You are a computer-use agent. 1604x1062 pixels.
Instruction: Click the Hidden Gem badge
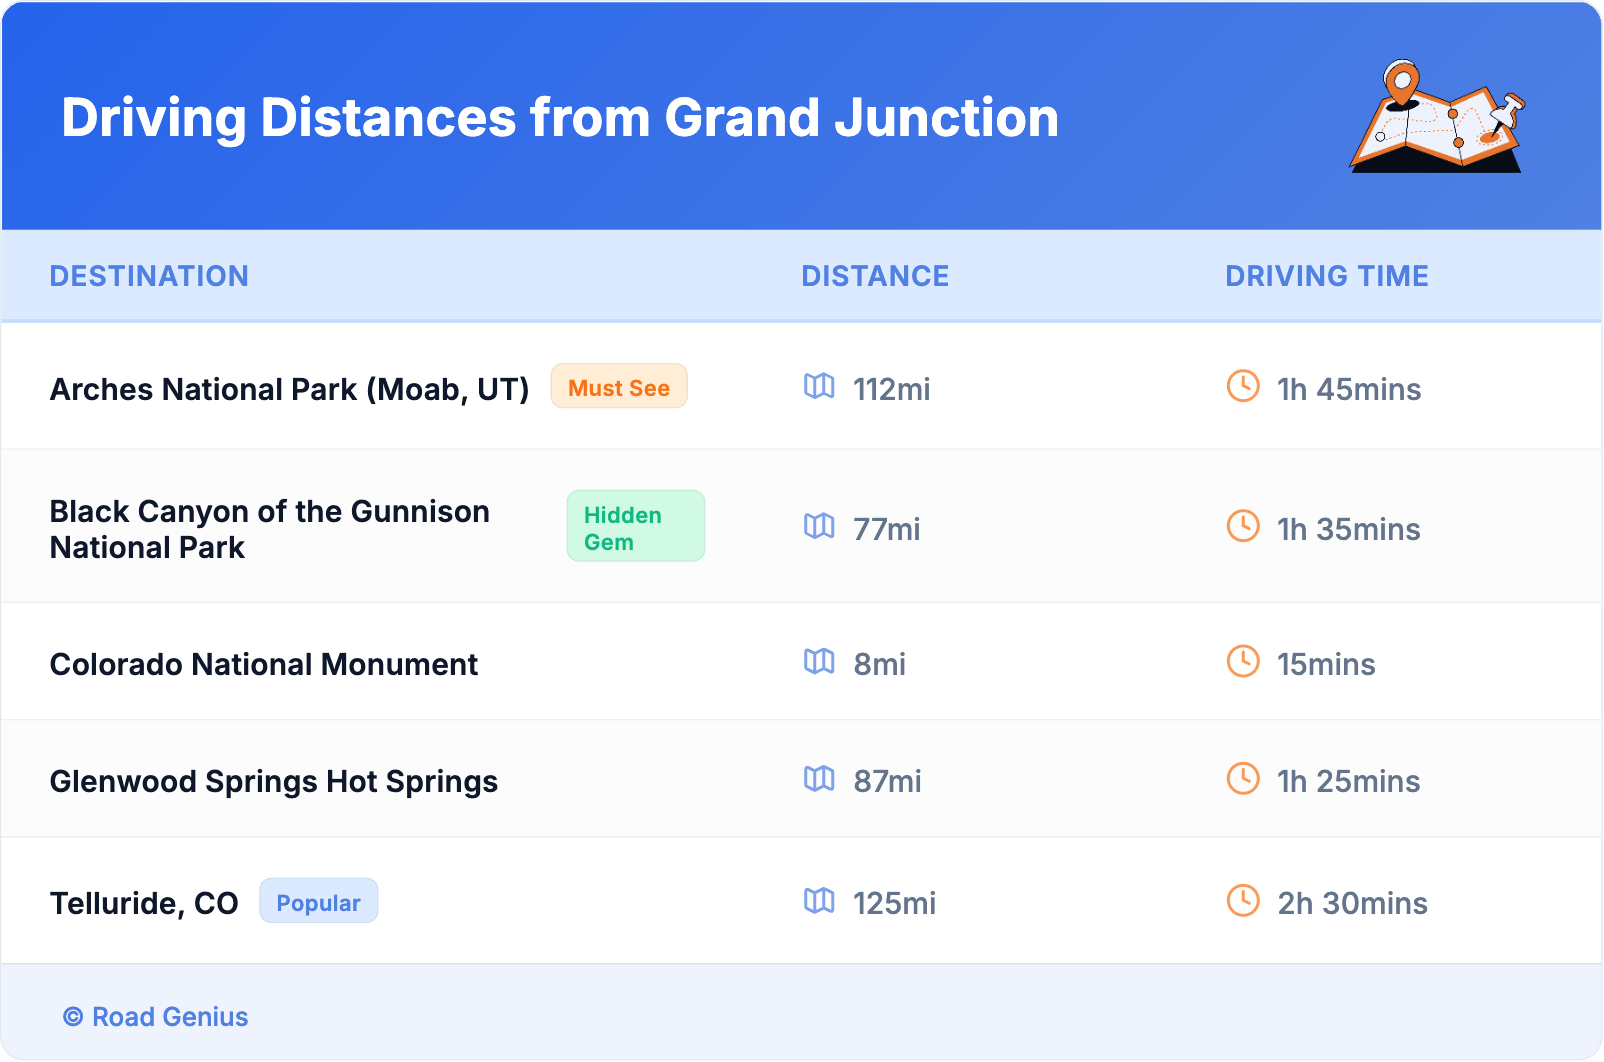635,527
